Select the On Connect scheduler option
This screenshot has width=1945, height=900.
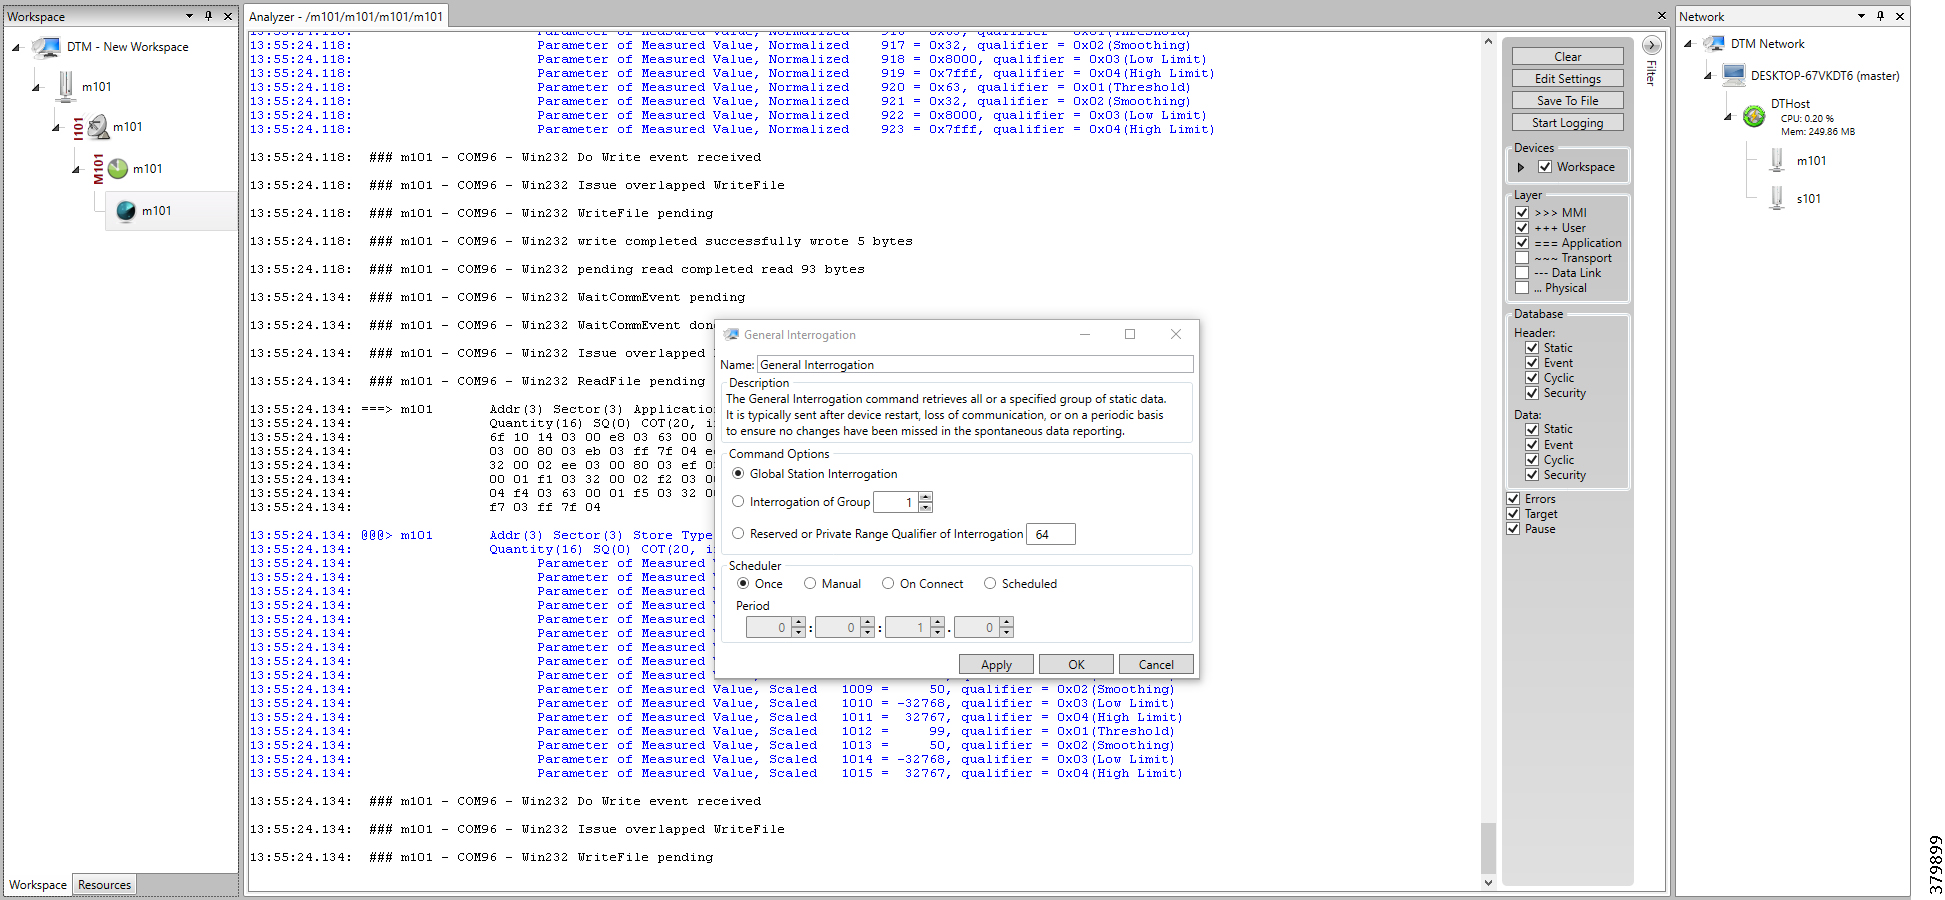point(888,584)
